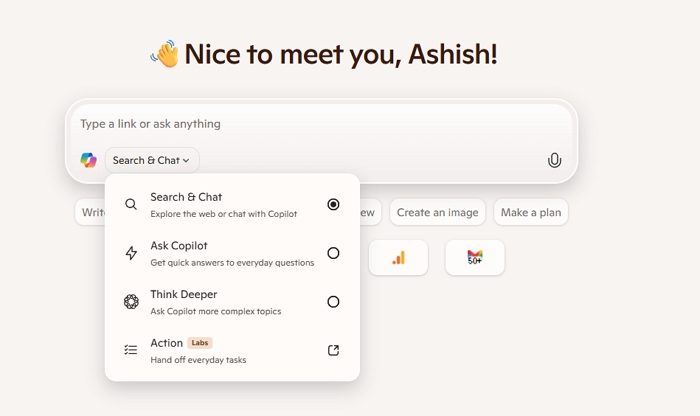Click the lightning bolt Ask Copilot icon
This screenshot has width=700, height=416.
pos(131,253)
